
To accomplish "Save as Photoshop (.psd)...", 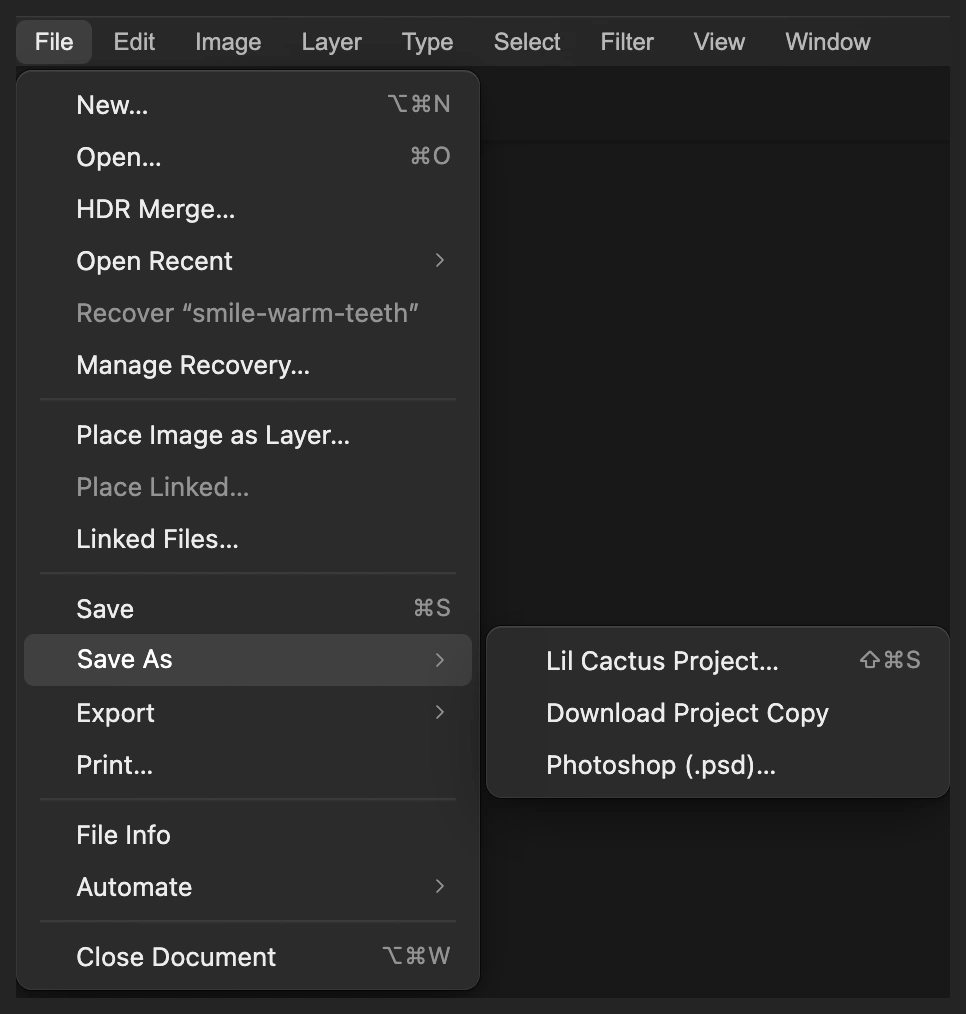I will (718, 765).
